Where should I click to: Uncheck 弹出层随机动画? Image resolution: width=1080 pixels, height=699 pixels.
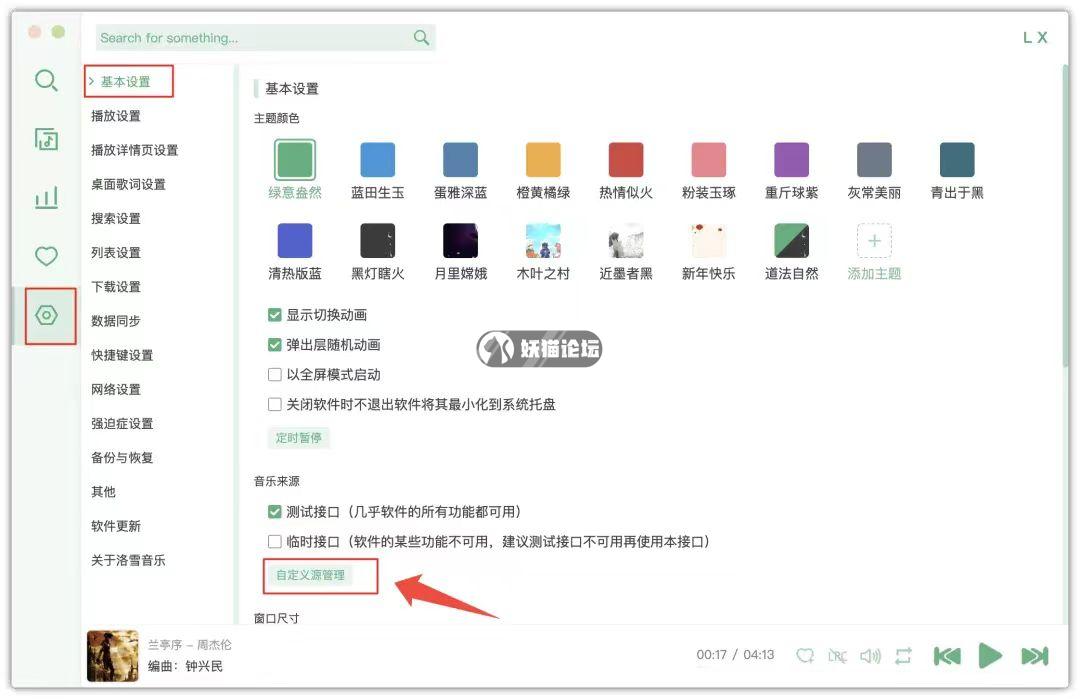pos(275,345)
